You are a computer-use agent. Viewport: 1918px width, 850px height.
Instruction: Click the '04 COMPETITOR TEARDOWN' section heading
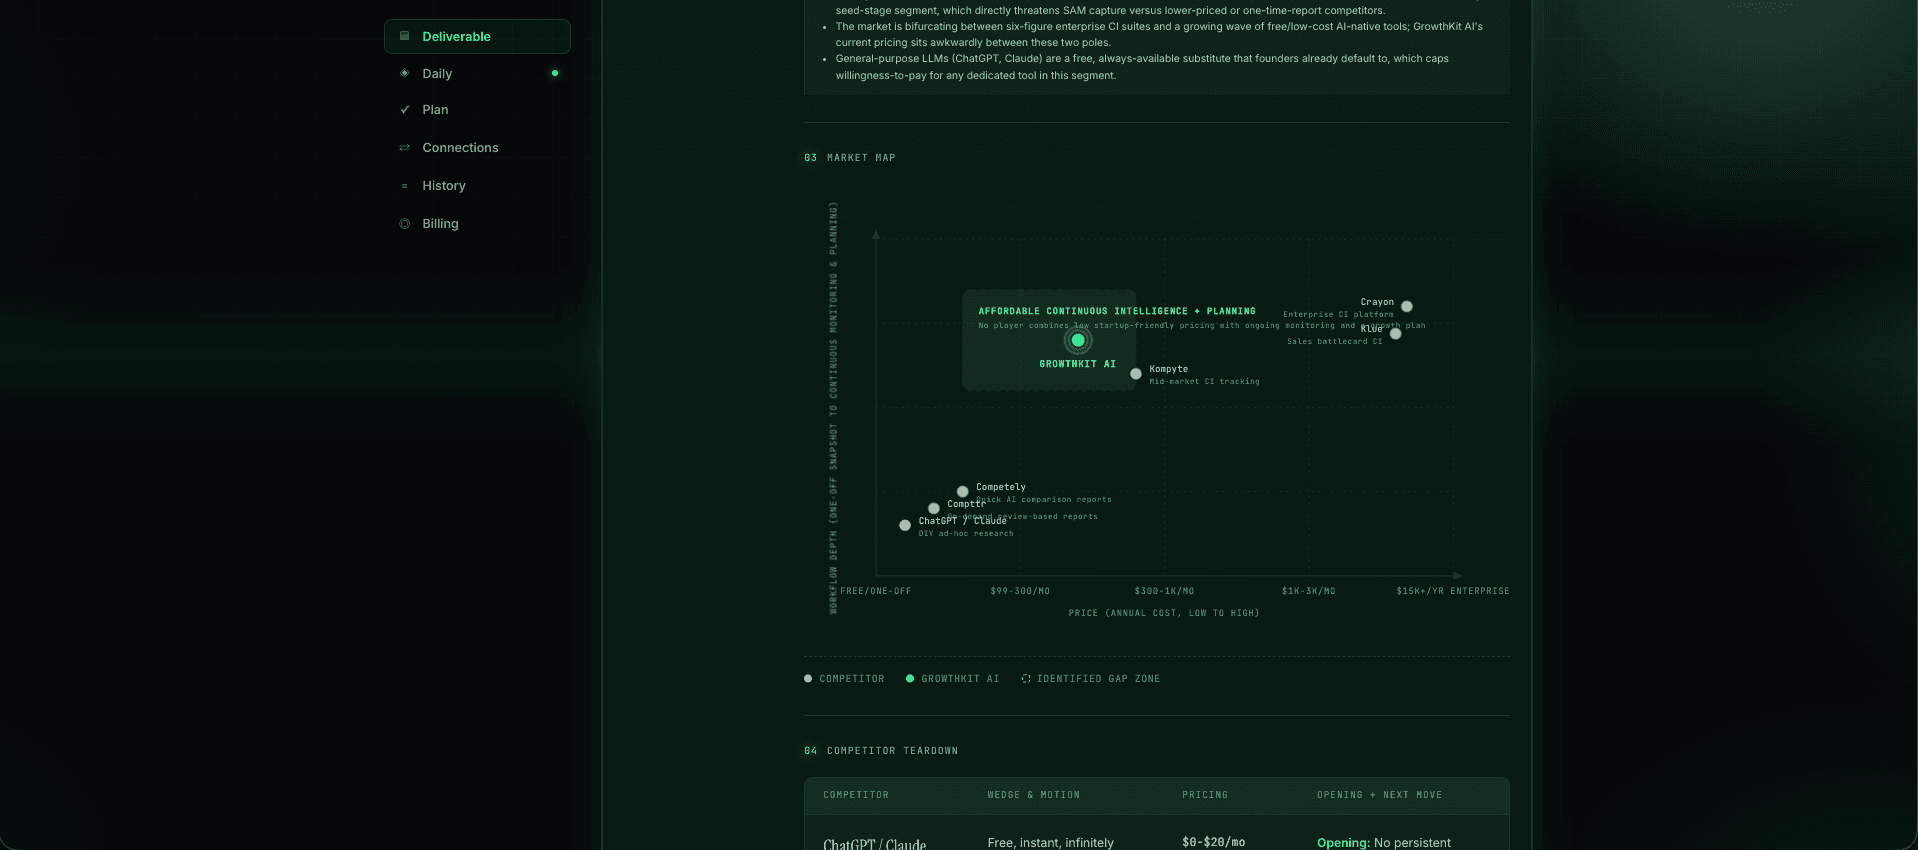(x=881, y=751)
